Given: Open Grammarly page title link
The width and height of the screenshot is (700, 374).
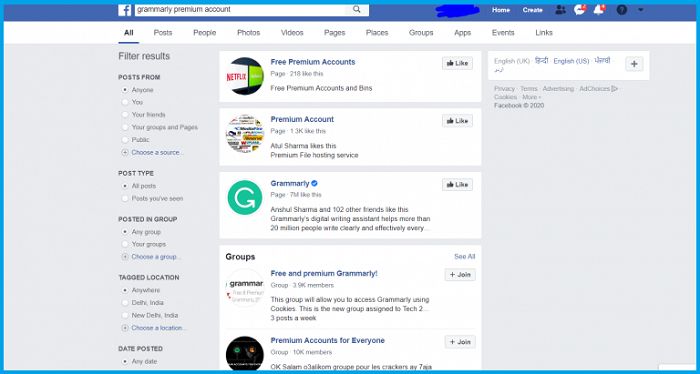Looking at the screenshot, I should (290, 183).
